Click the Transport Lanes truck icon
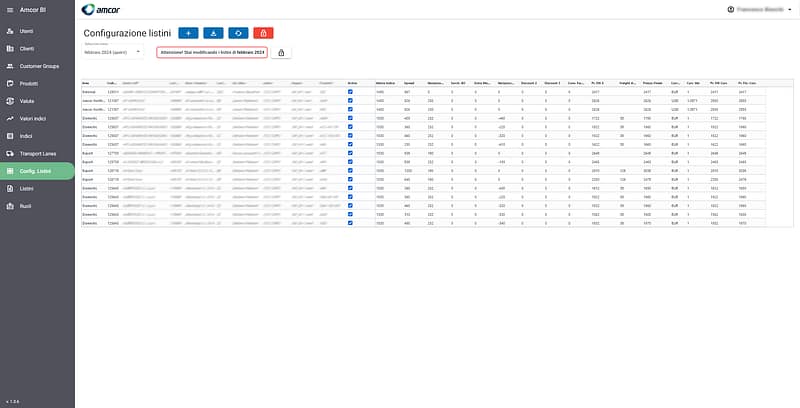This screenshot has height=408, width=800. coord(9,153)
